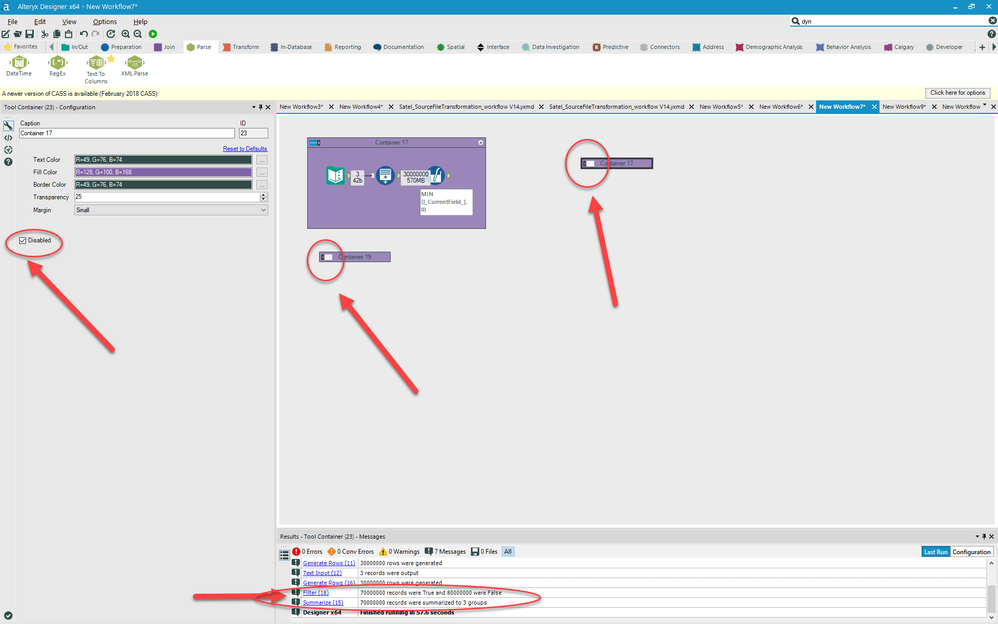Clear the search box with the X icon
This screenshot has height=624, width=998.
(x=992, y=21)
